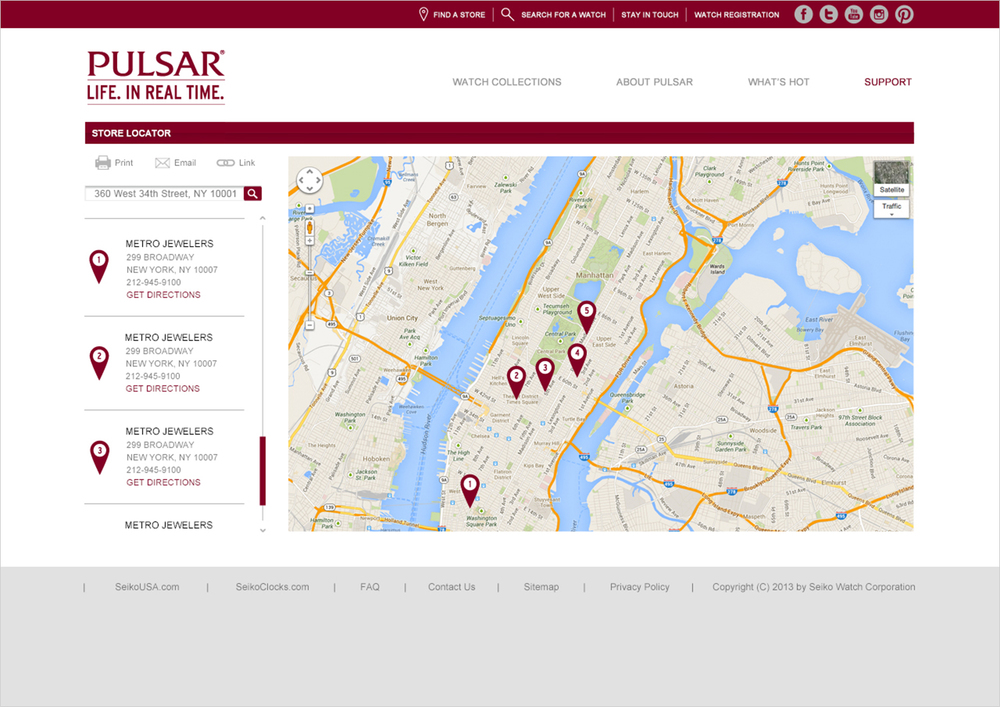This screenshot has width=1000, height=707.
Task: Open About Pulsar menu
Action: 654,82
